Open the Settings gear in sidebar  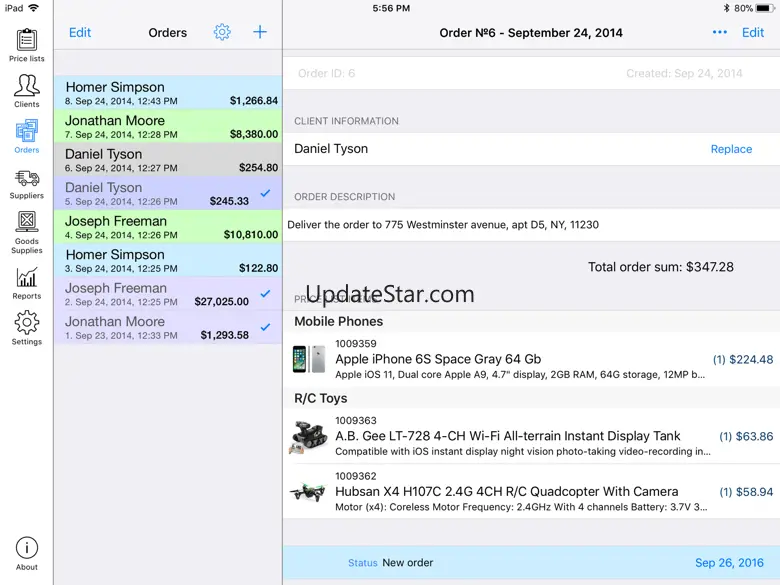(27, 323)
